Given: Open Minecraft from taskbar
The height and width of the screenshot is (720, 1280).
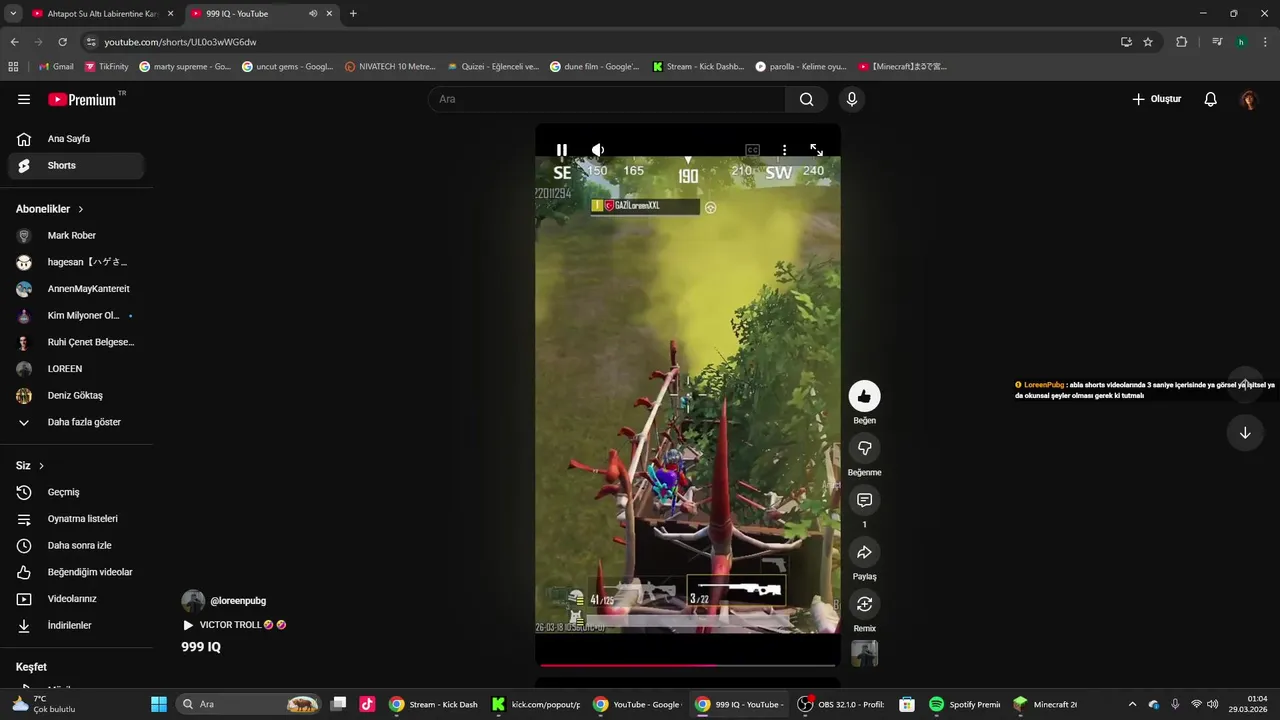Looking at the screenshot, I should 1044,704.
